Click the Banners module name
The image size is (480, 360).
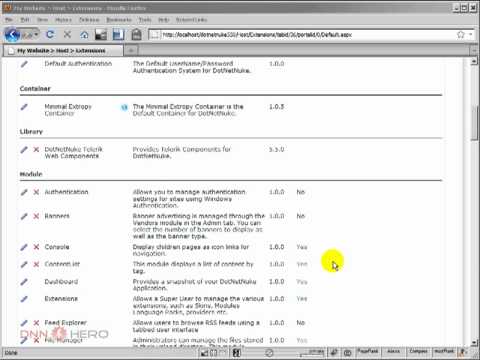[x=57, y=216]
